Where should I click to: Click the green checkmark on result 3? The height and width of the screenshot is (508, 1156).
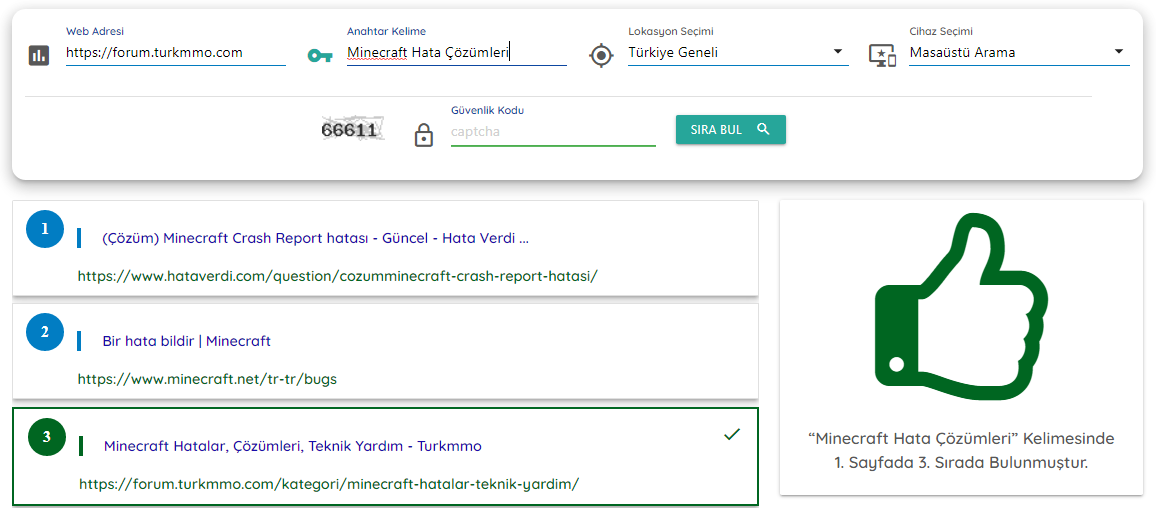(x=731, y=435)
